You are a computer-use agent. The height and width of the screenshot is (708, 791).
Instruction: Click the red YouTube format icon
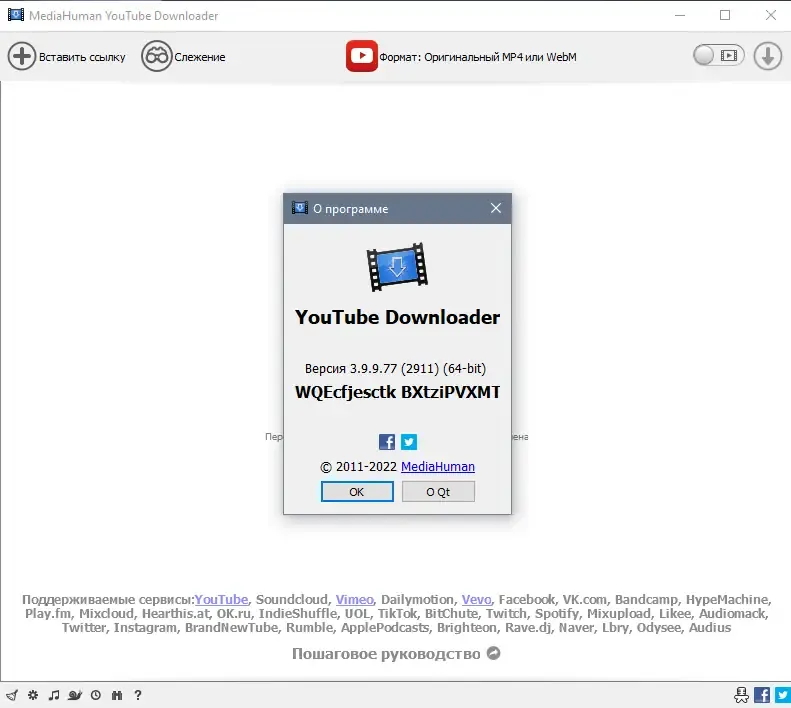(362, 56)
